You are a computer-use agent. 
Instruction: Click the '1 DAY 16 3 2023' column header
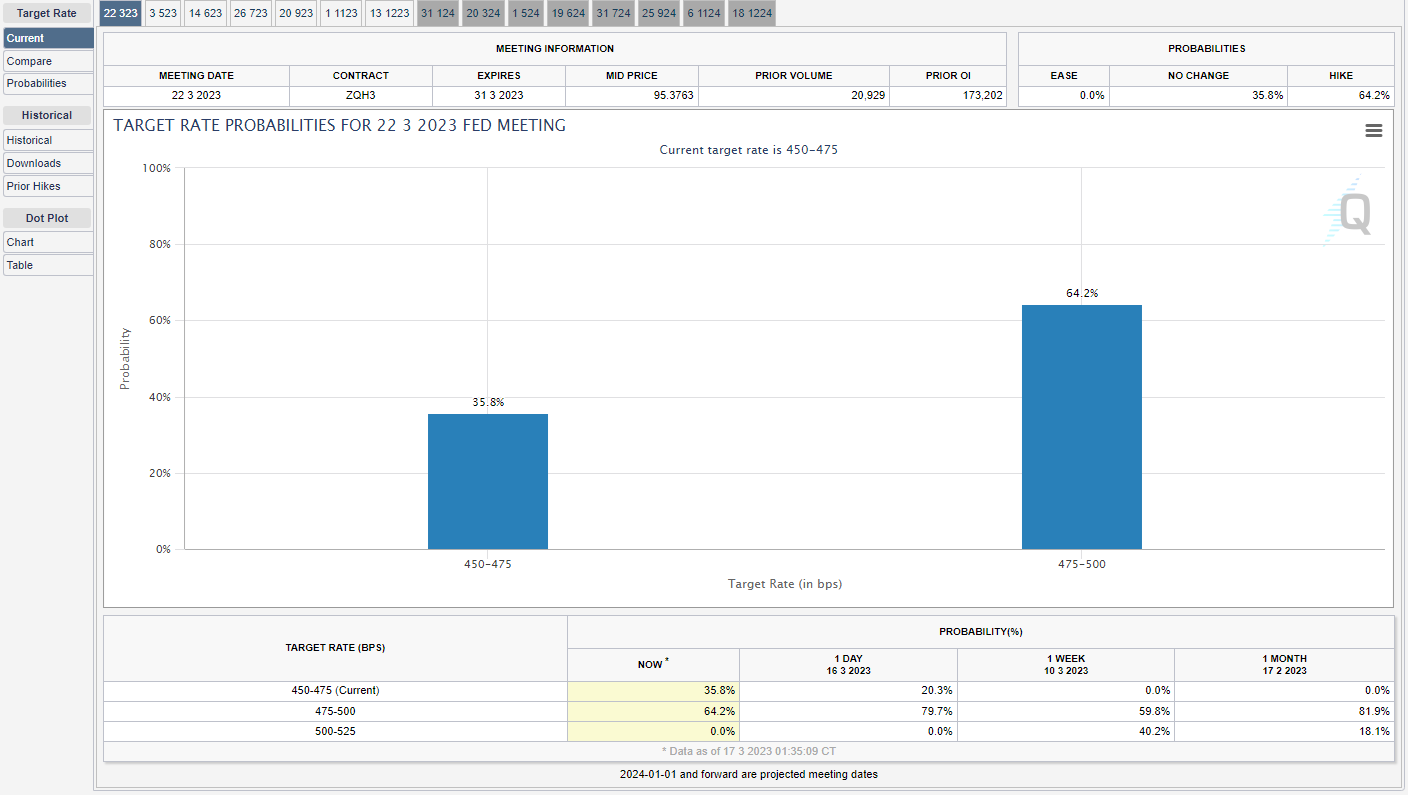point(848,665)
